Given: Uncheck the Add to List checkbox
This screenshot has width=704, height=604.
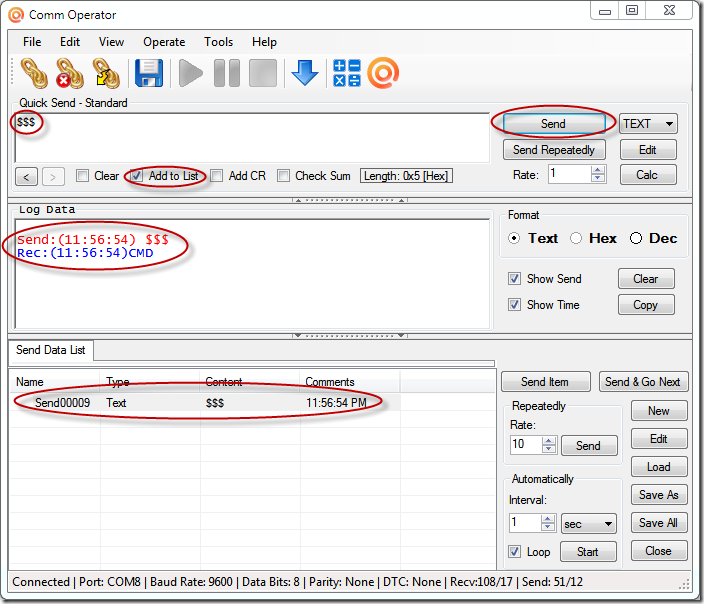Looking at the screenshot, I should coord(137,176).
